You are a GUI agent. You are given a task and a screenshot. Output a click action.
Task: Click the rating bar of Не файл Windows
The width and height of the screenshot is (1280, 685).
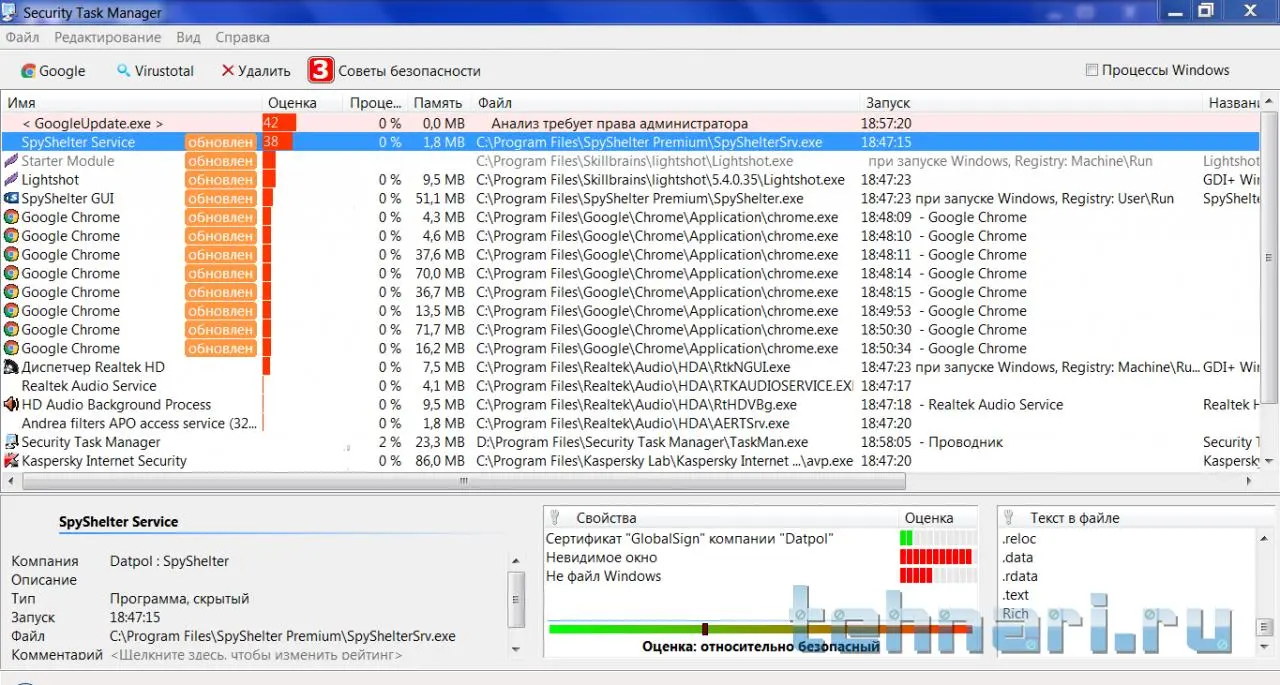point(937,576)
